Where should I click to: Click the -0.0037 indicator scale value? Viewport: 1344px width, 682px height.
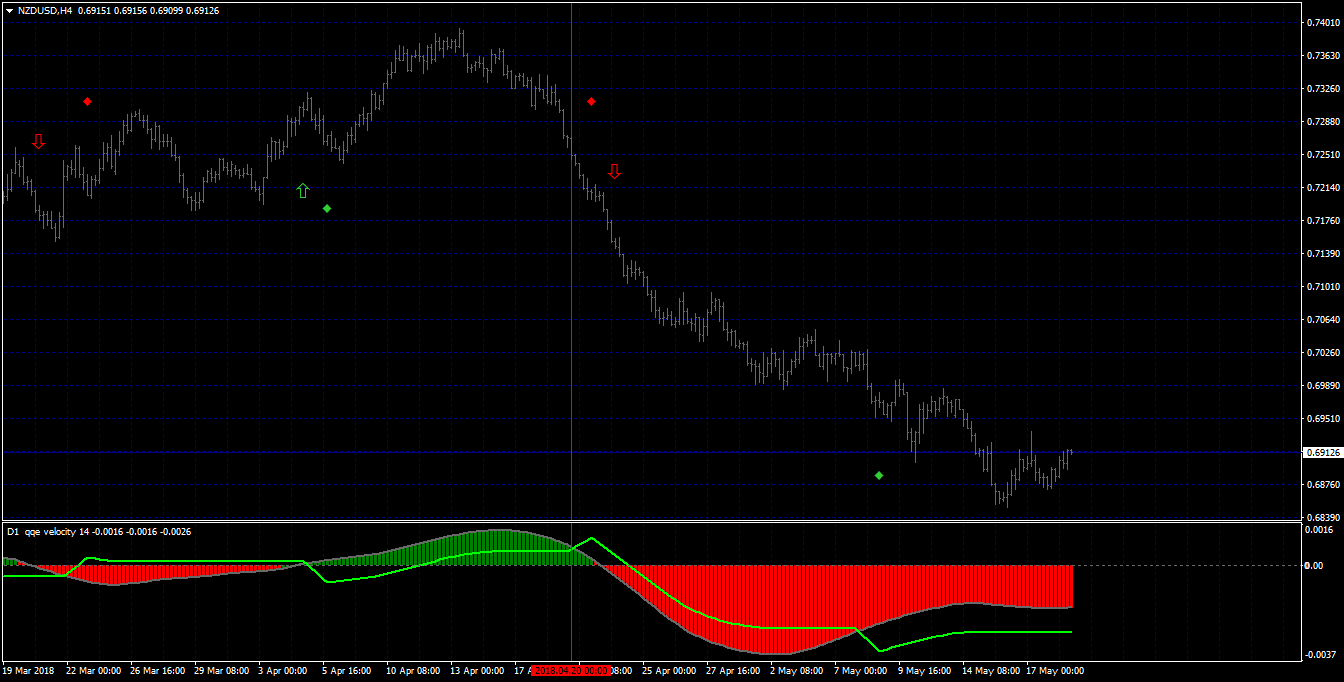[x=1319, y=655]
